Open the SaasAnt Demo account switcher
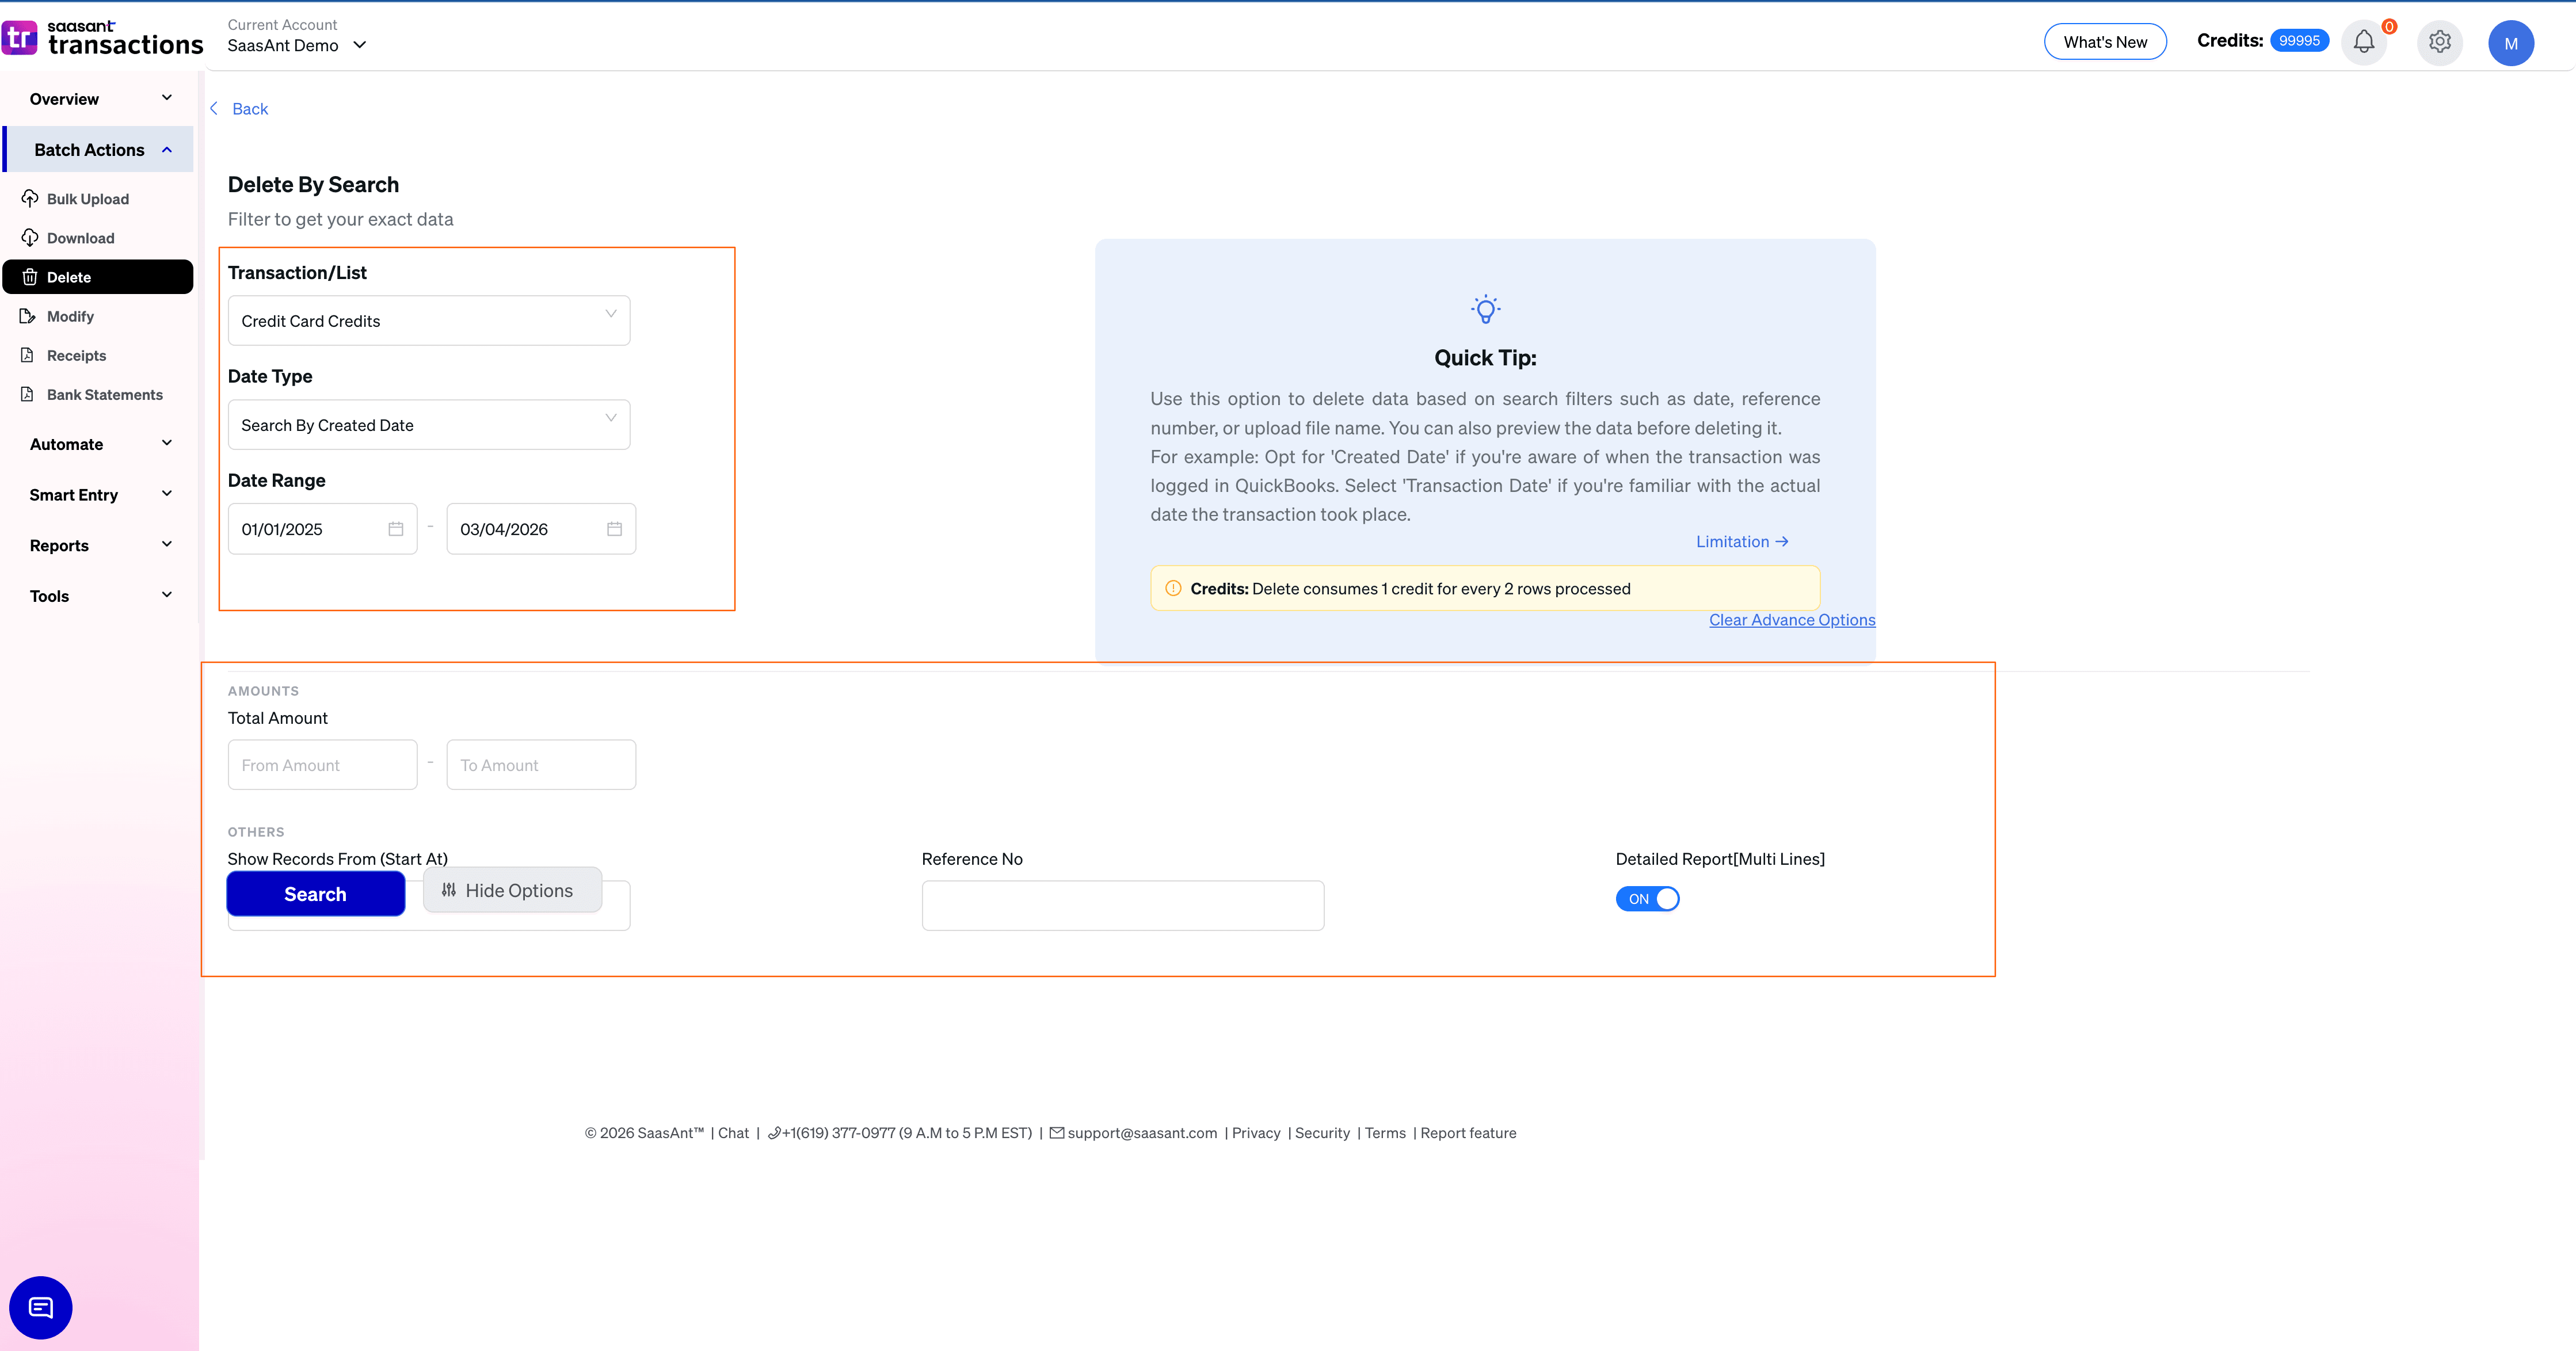 [296, 44]
